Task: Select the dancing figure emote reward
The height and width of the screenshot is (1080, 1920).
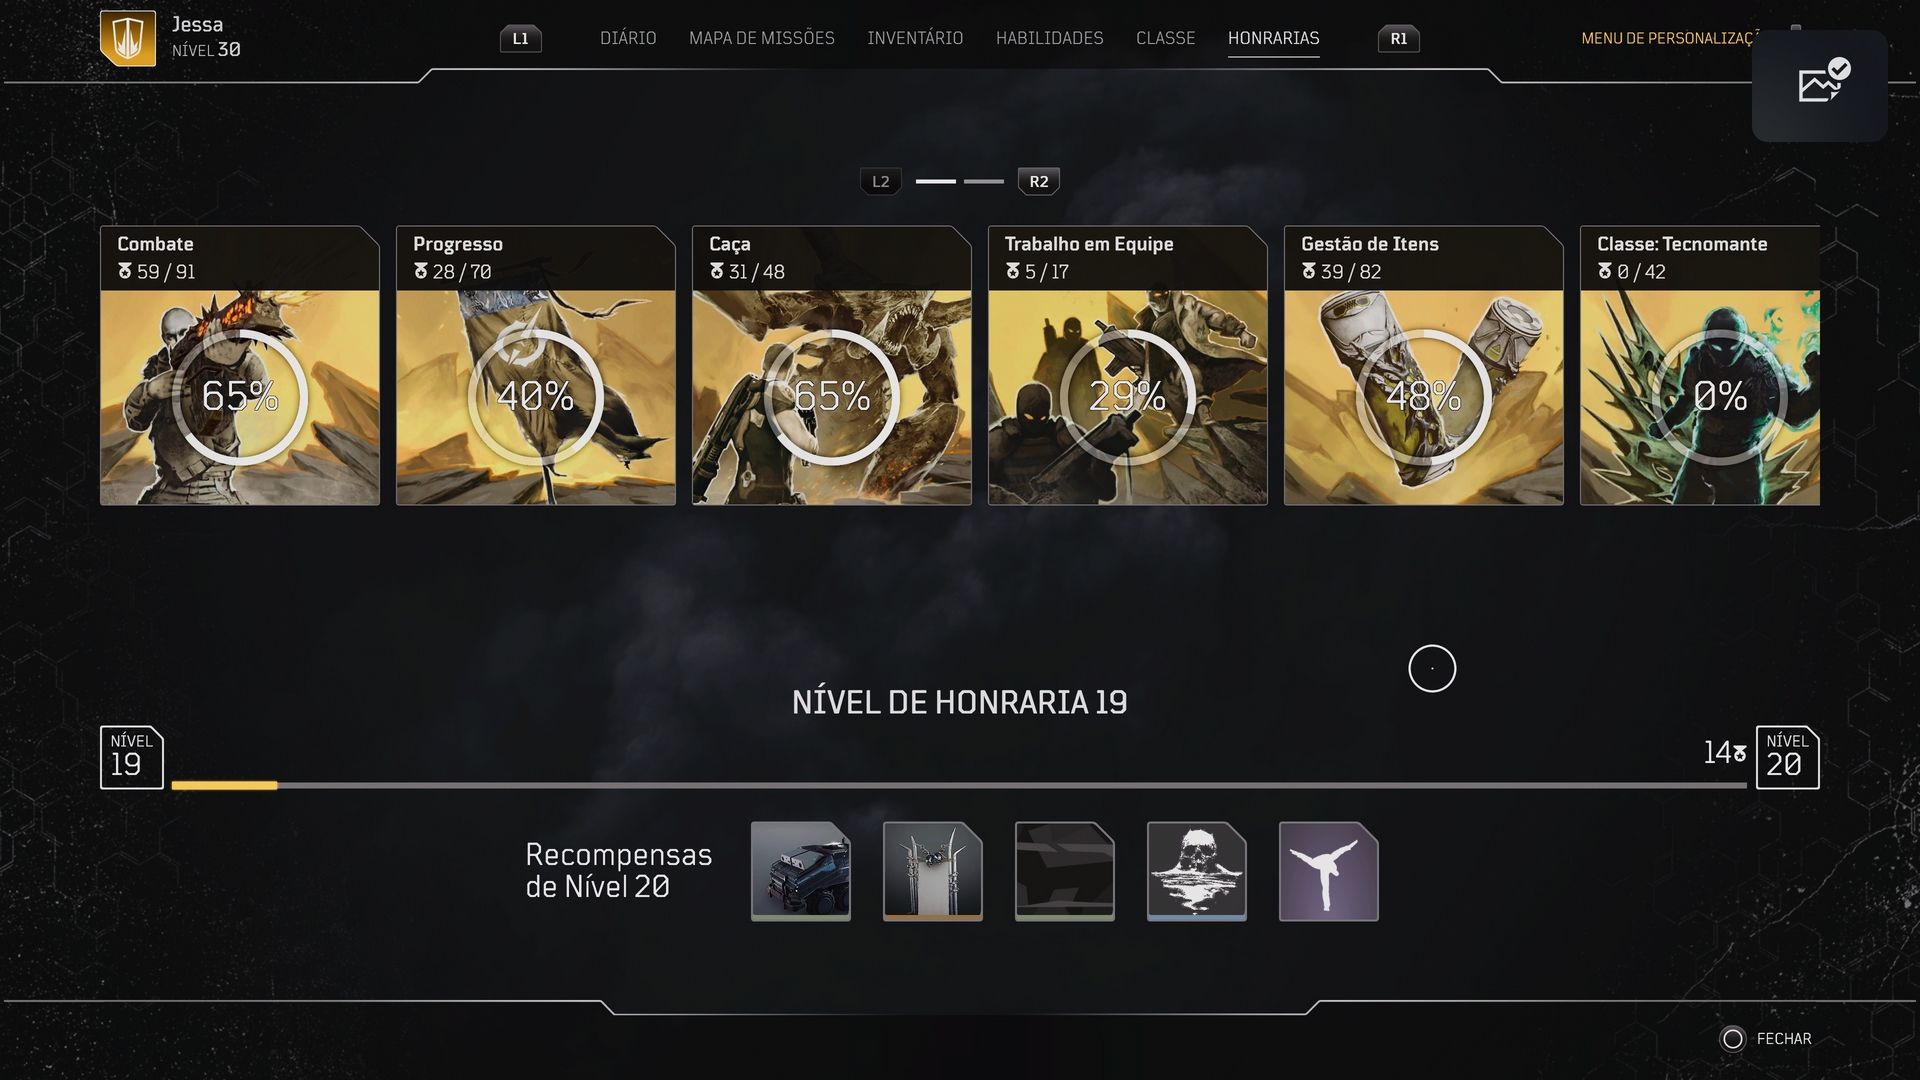Action: click(x=1329, y=871)
